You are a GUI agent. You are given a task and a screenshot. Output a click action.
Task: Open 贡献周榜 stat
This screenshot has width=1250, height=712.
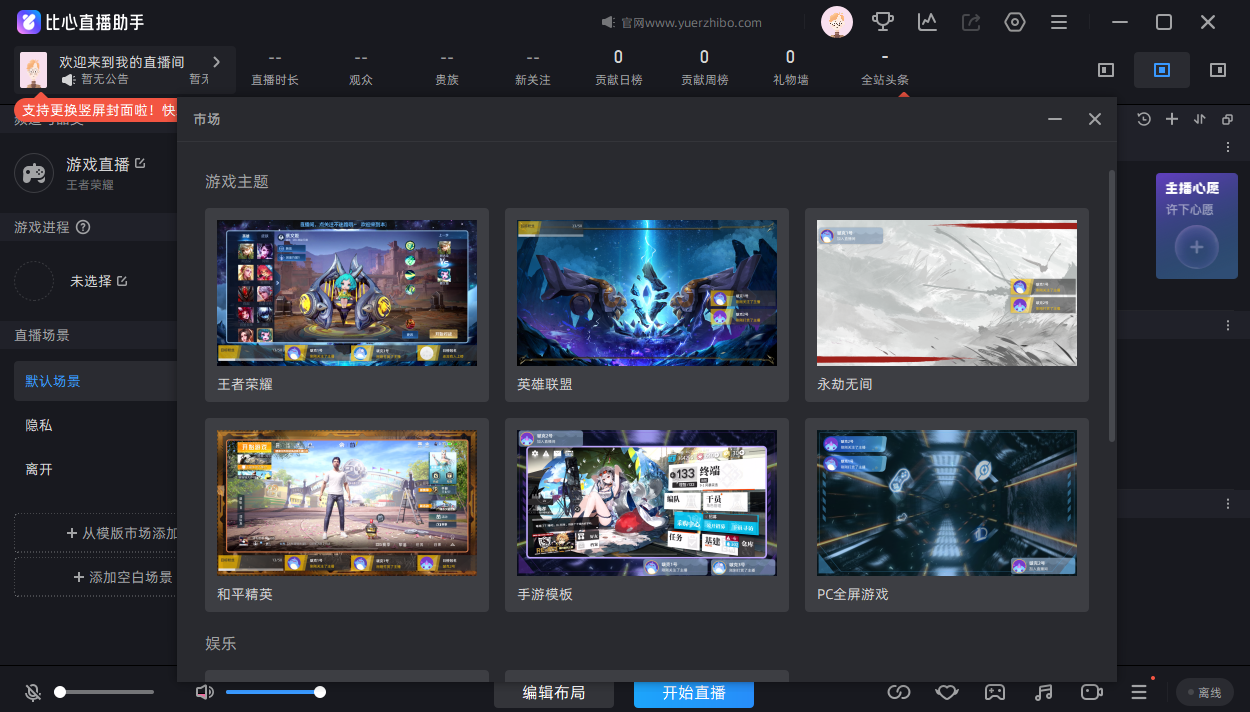704,68
